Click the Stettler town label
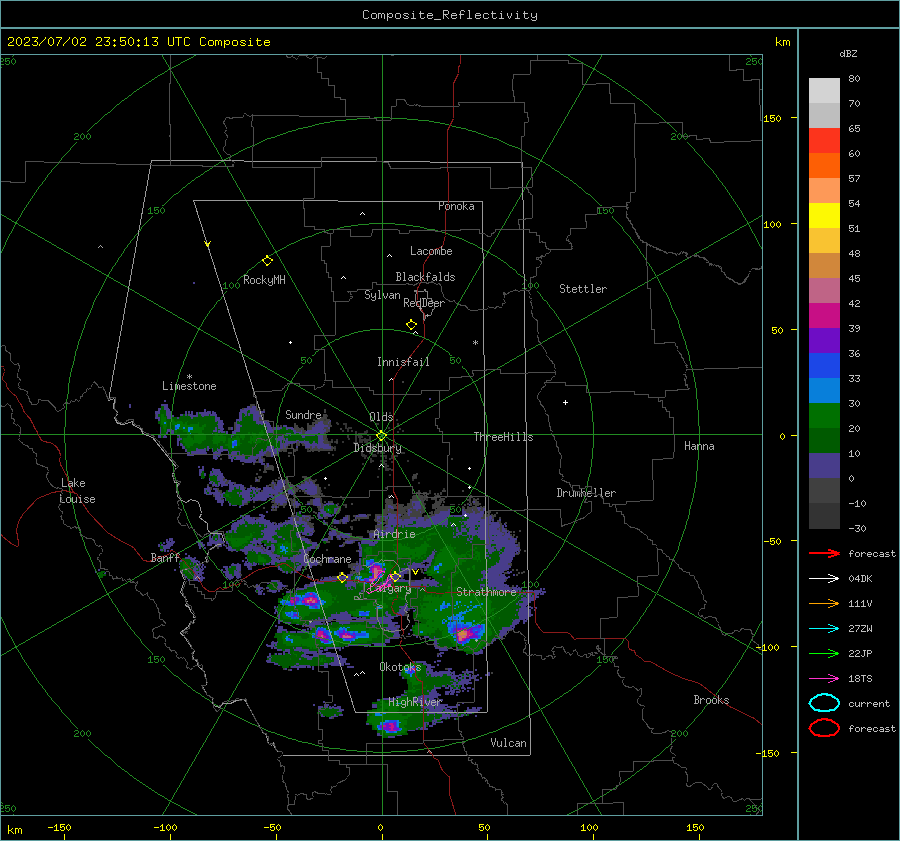This screenshot has width=900, height=841. tap(583, 289)
